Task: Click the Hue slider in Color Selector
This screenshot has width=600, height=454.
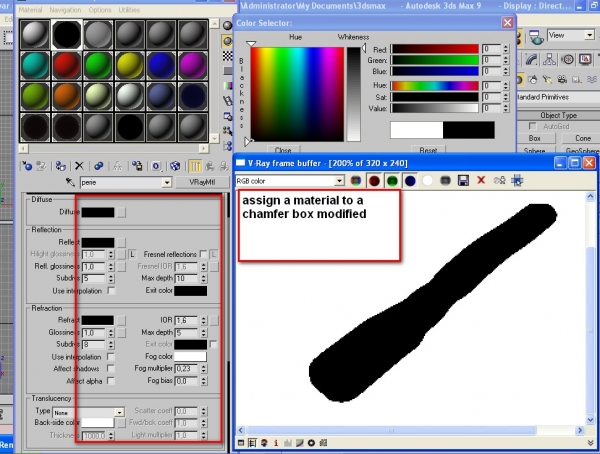Action: pos(435,85)
